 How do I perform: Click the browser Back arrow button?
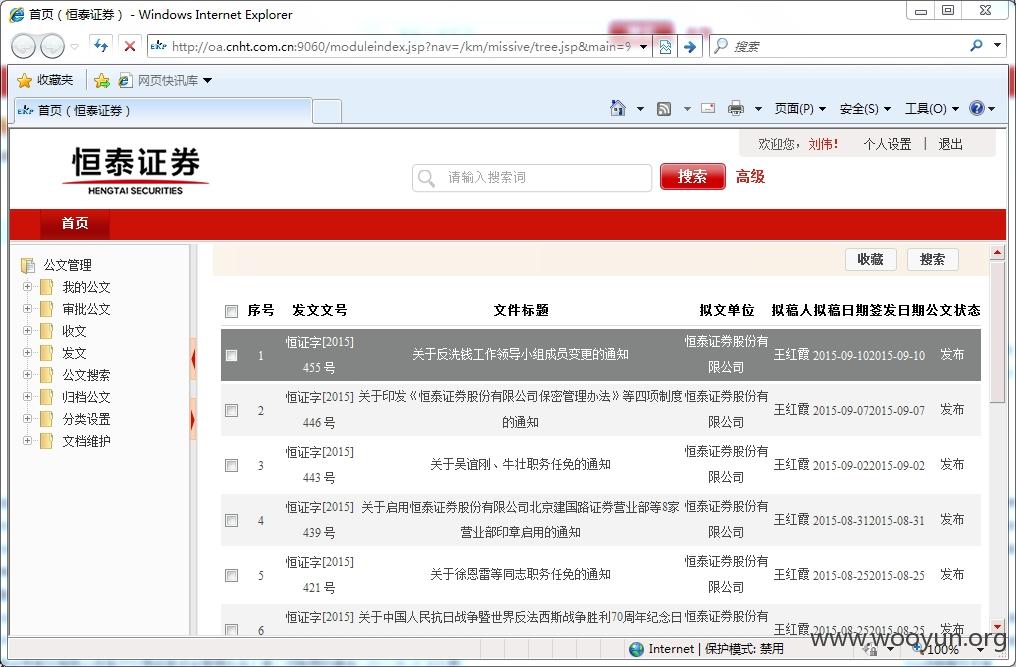[x=24, y=46]
